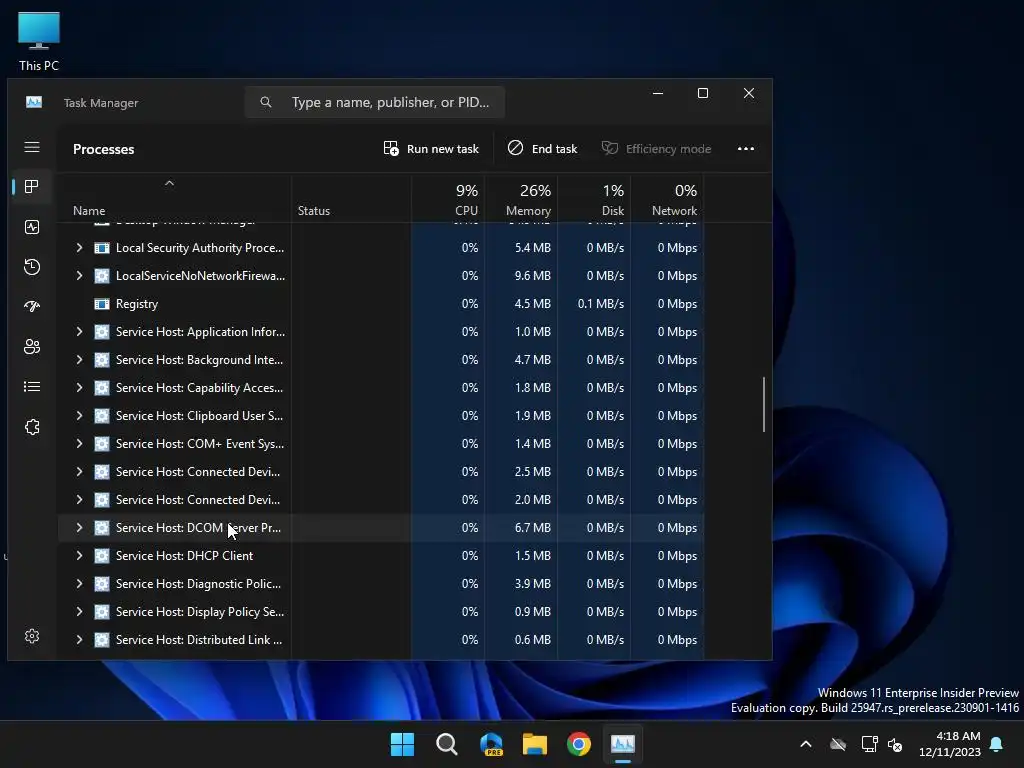This screenshot has height=768, width=1024.
Task: Show hidden system tray icons chevron
Action: pyautogui.click(x=806, y=744)
